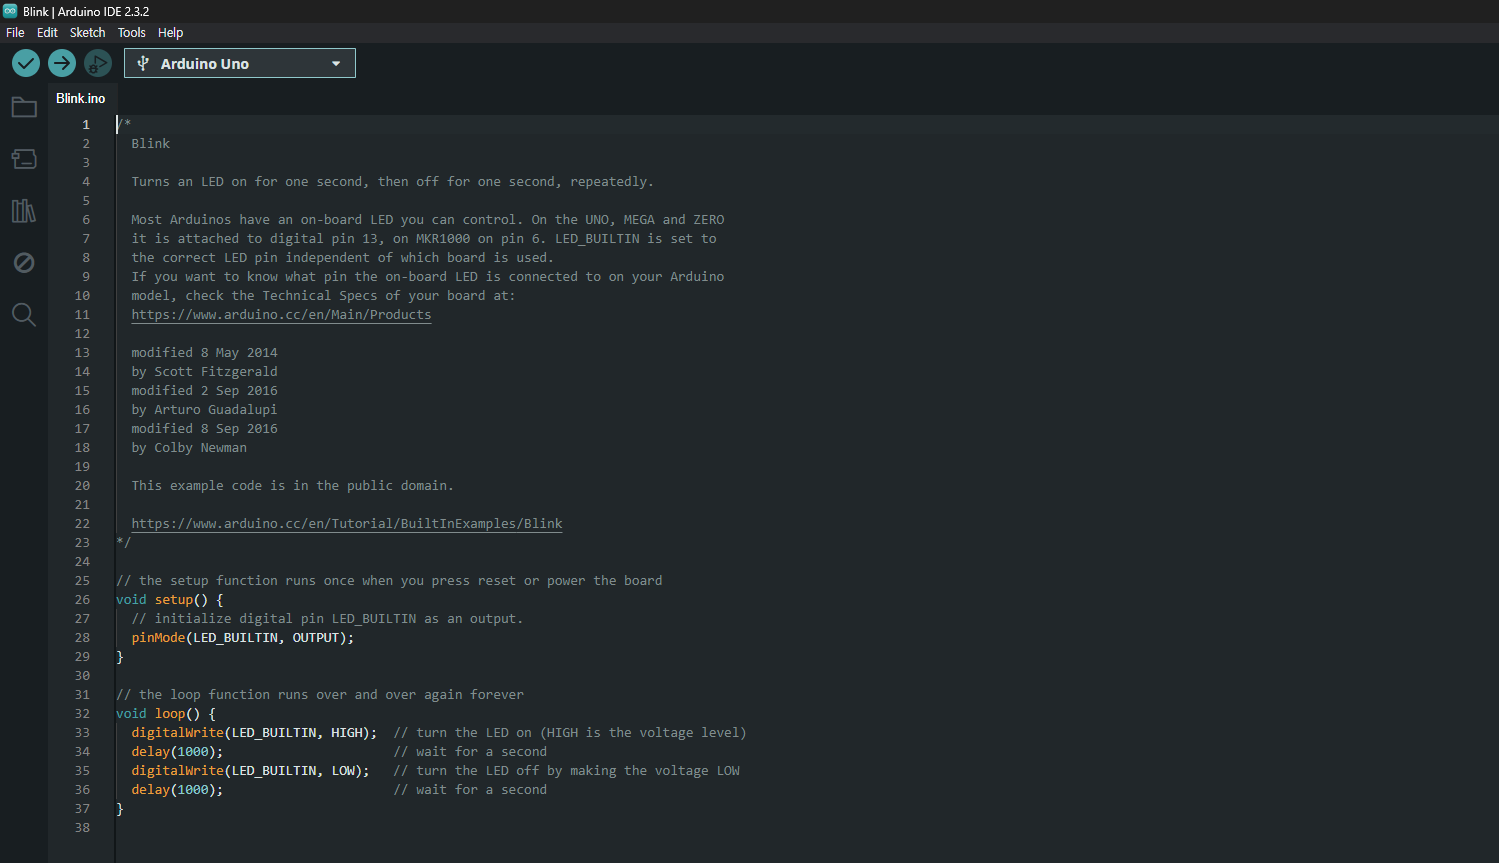Click 'This example code is in the public domain.'
This screenshot has width=1499, height=863.
[x=292, y=485]
